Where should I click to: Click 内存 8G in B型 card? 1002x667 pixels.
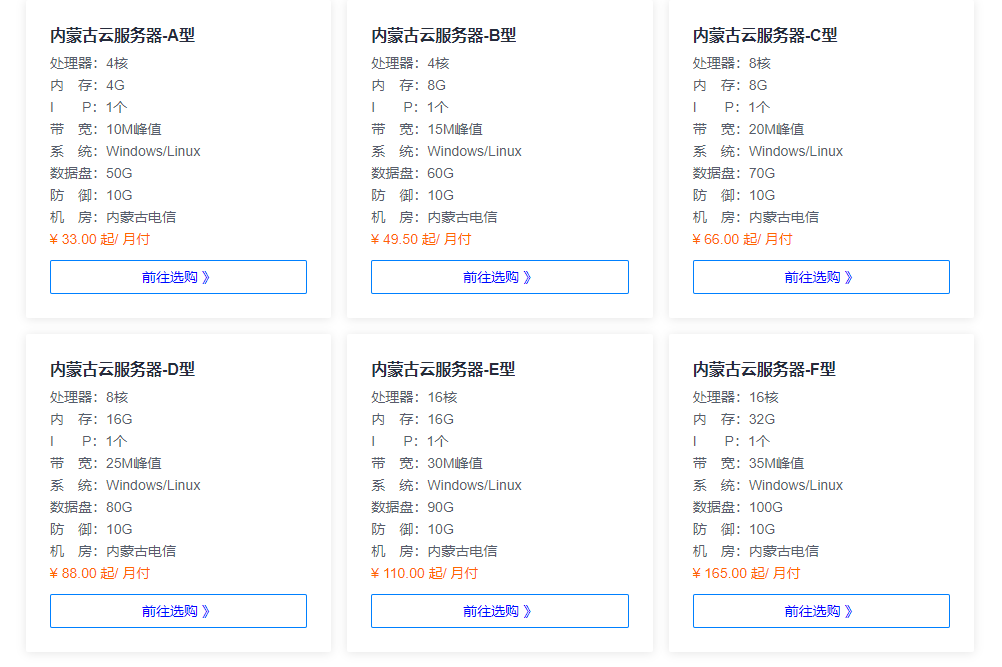(436, 85)
